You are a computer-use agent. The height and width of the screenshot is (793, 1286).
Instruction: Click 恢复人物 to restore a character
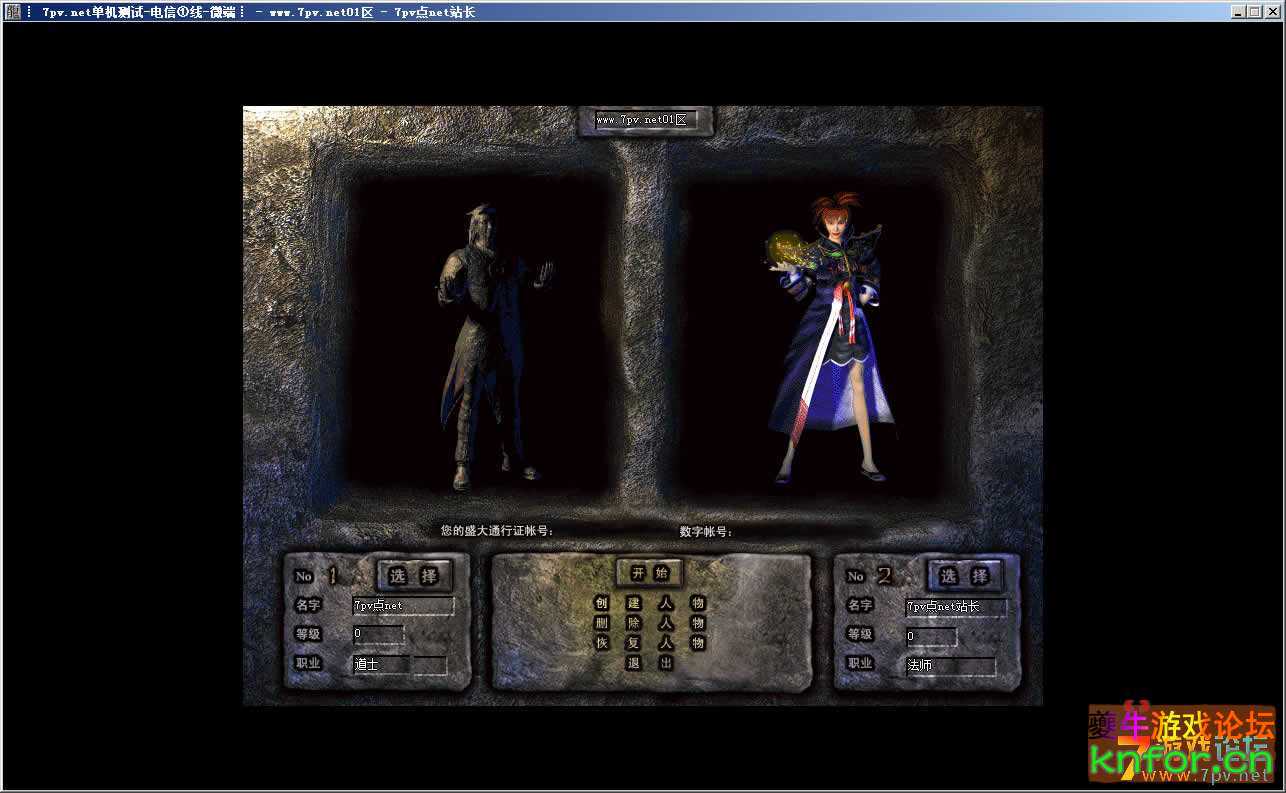click(x=650, y=643)
